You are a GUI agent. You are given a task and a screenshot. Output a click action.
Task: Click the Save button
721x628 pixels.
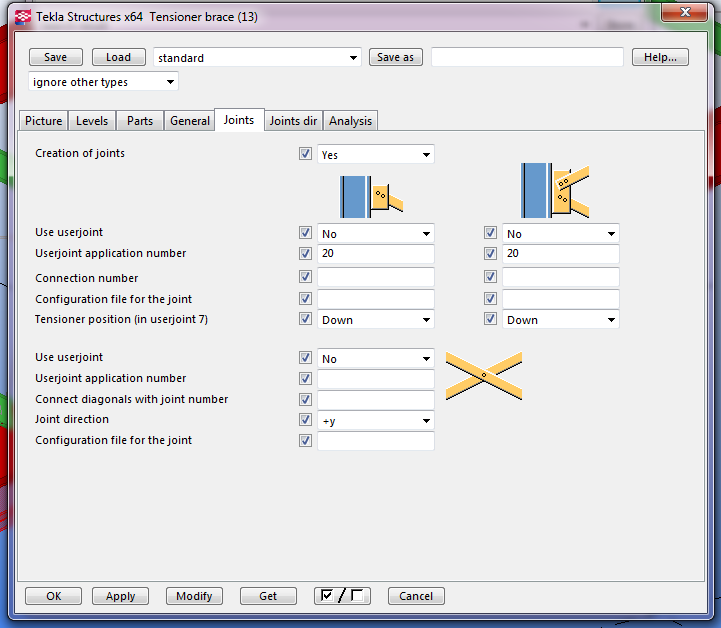[x=56, y=57]
